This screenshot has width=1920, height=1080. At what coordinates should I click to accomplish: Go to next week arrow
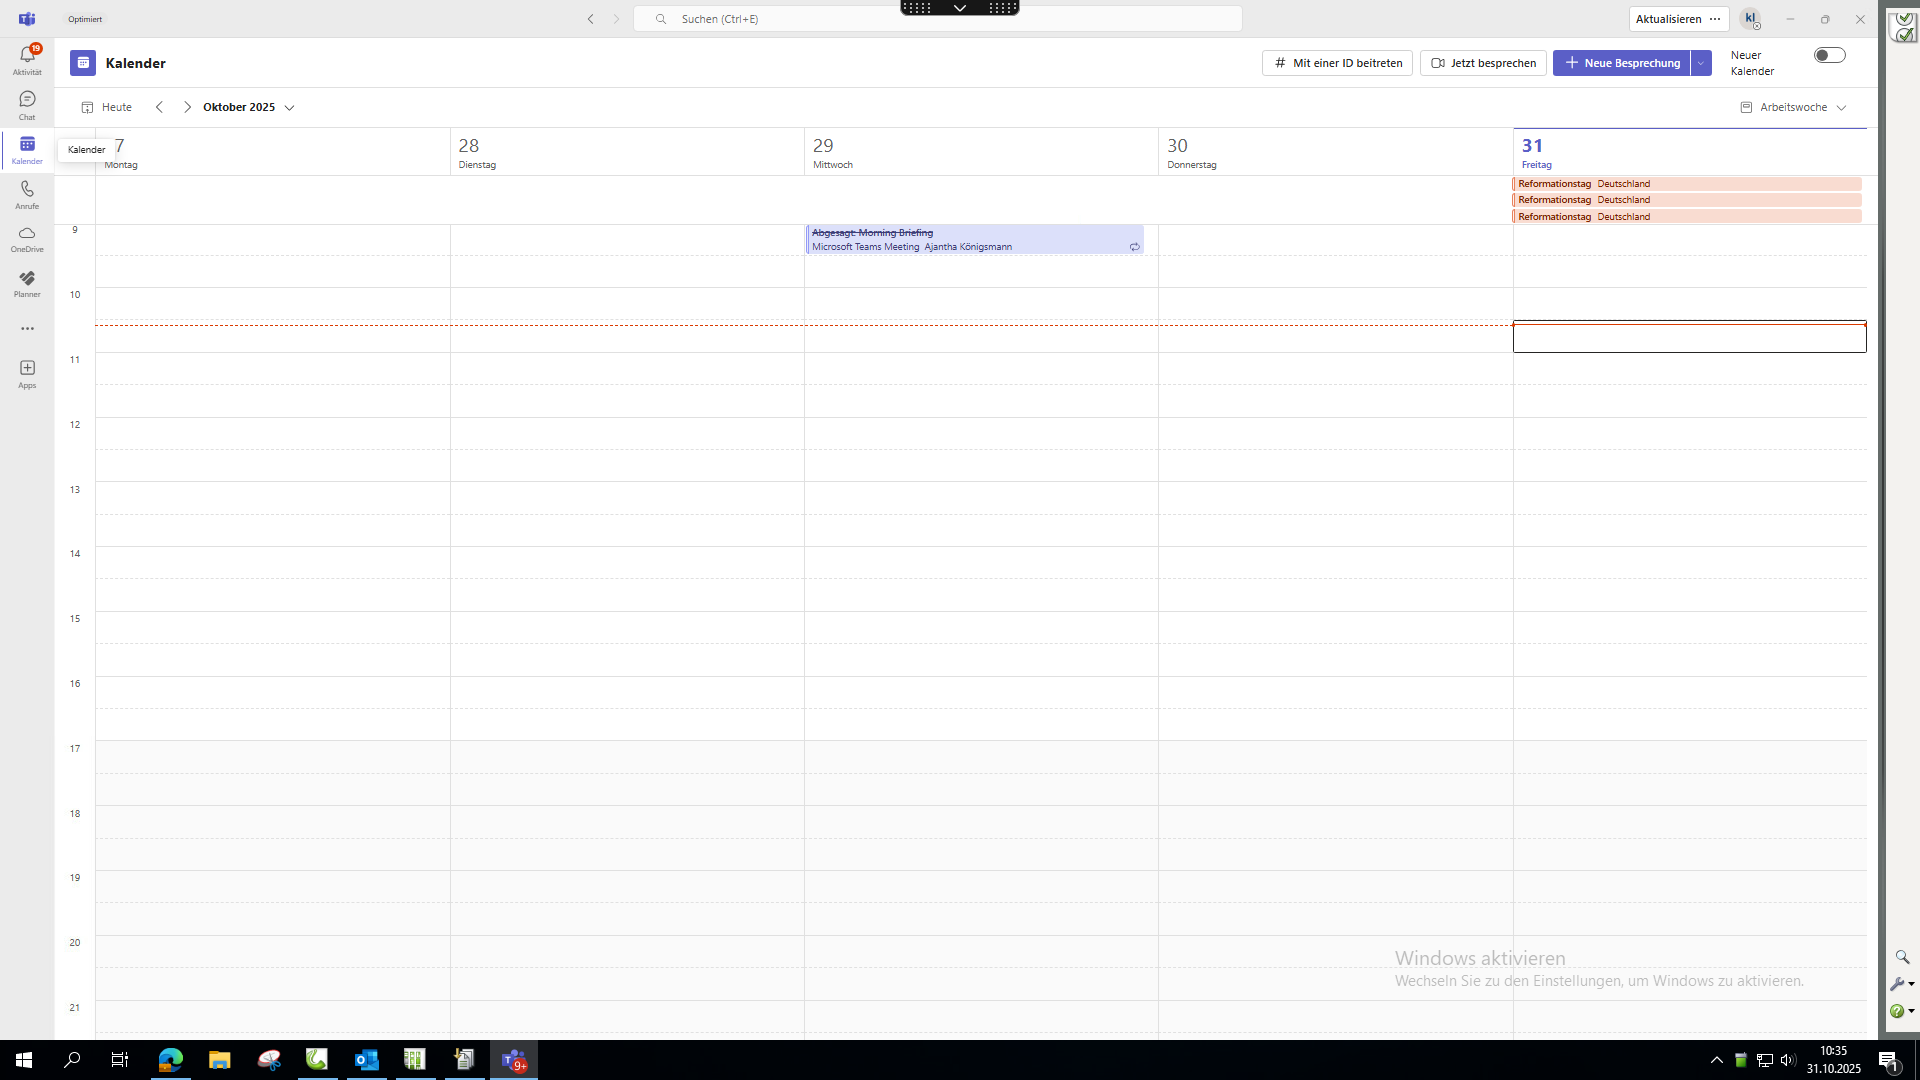click(x=187, y=107)
